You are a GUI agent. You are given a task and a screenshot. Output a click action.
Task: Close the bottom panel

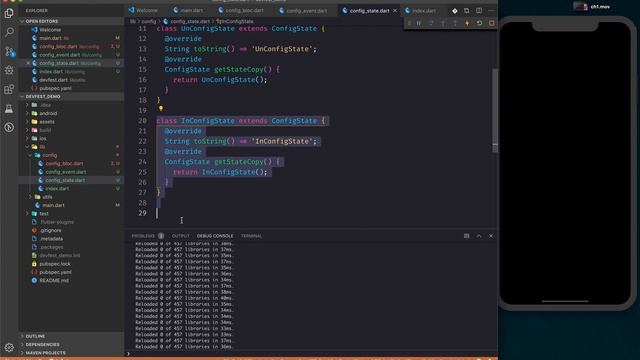(x=491, y=236)
